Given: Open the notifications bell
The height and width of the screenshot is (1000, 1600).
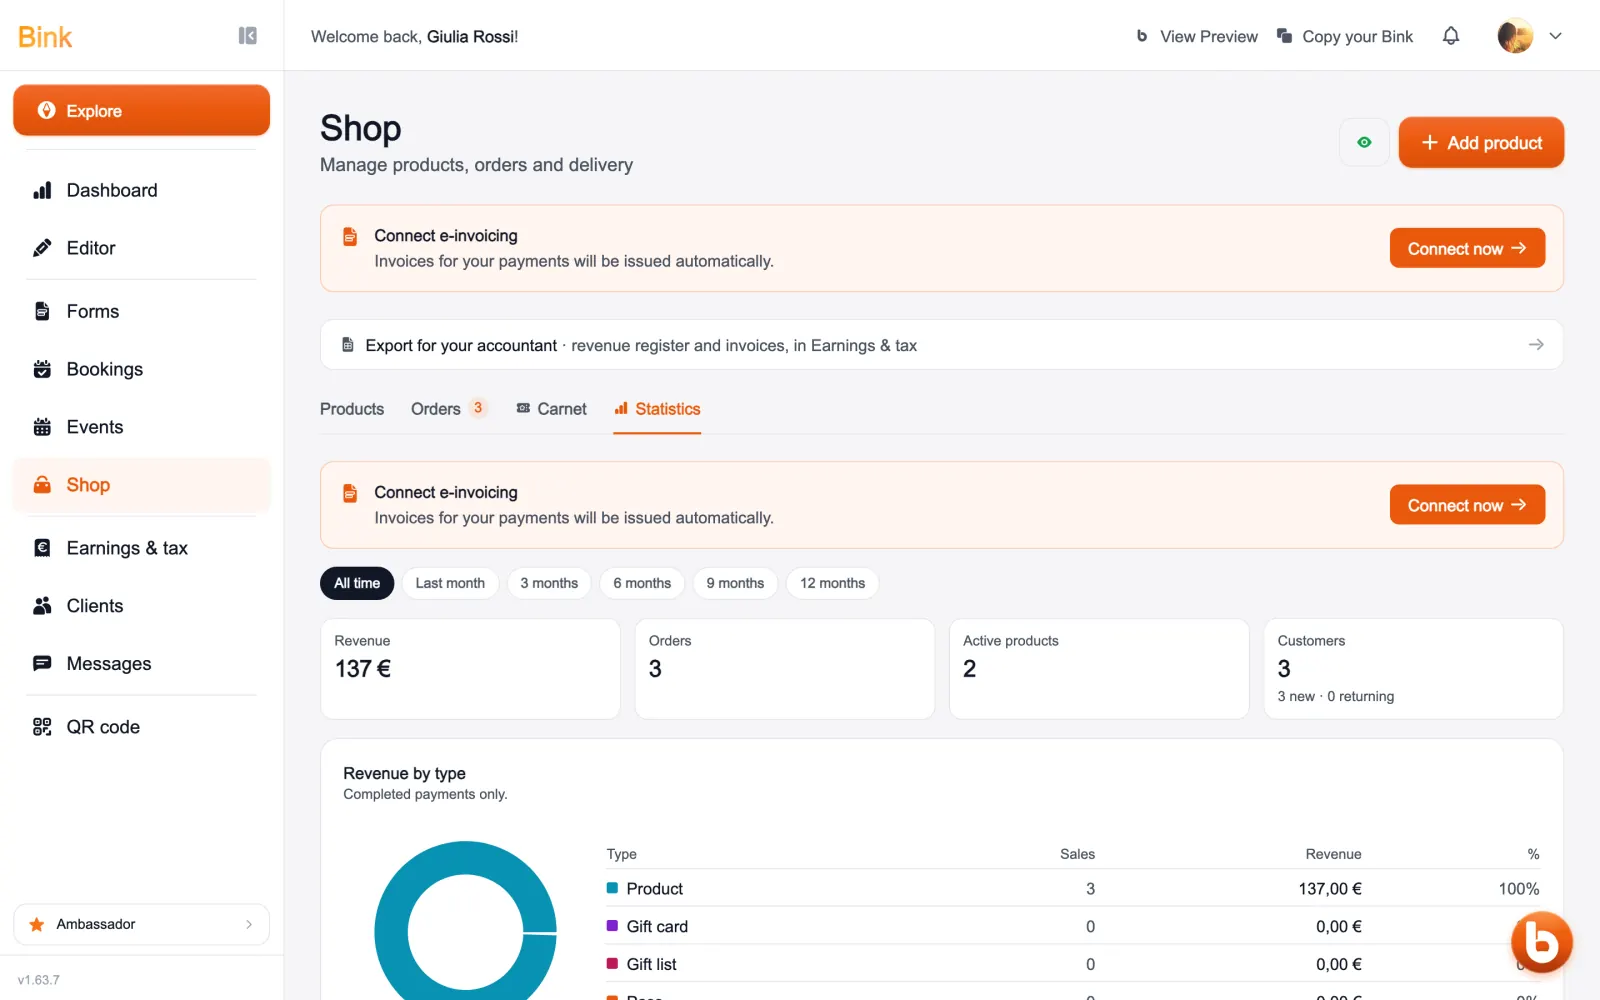Looking at the screenshot, I should tap(1451, 36).
